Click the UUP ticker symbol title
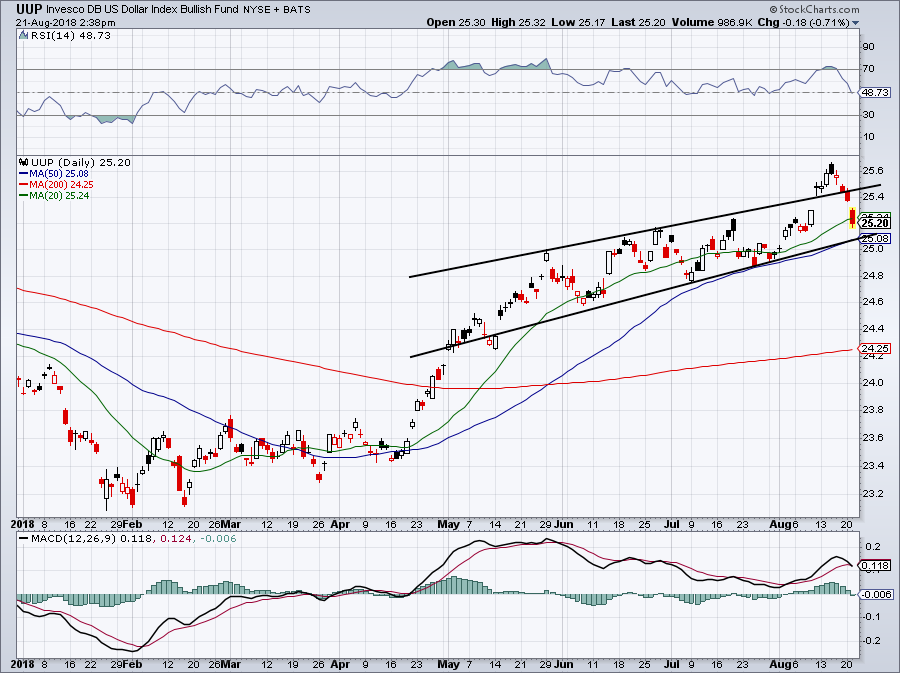The image size is (900, 673). tap(29, 9)
